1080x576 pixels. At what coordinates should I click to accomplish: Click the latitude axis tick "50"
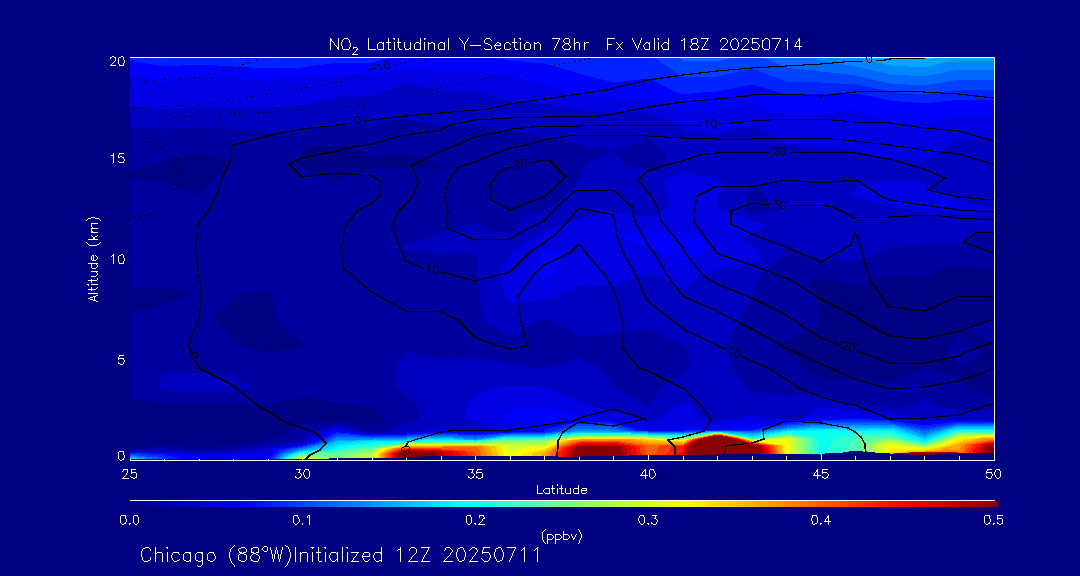tap(993, 474)
